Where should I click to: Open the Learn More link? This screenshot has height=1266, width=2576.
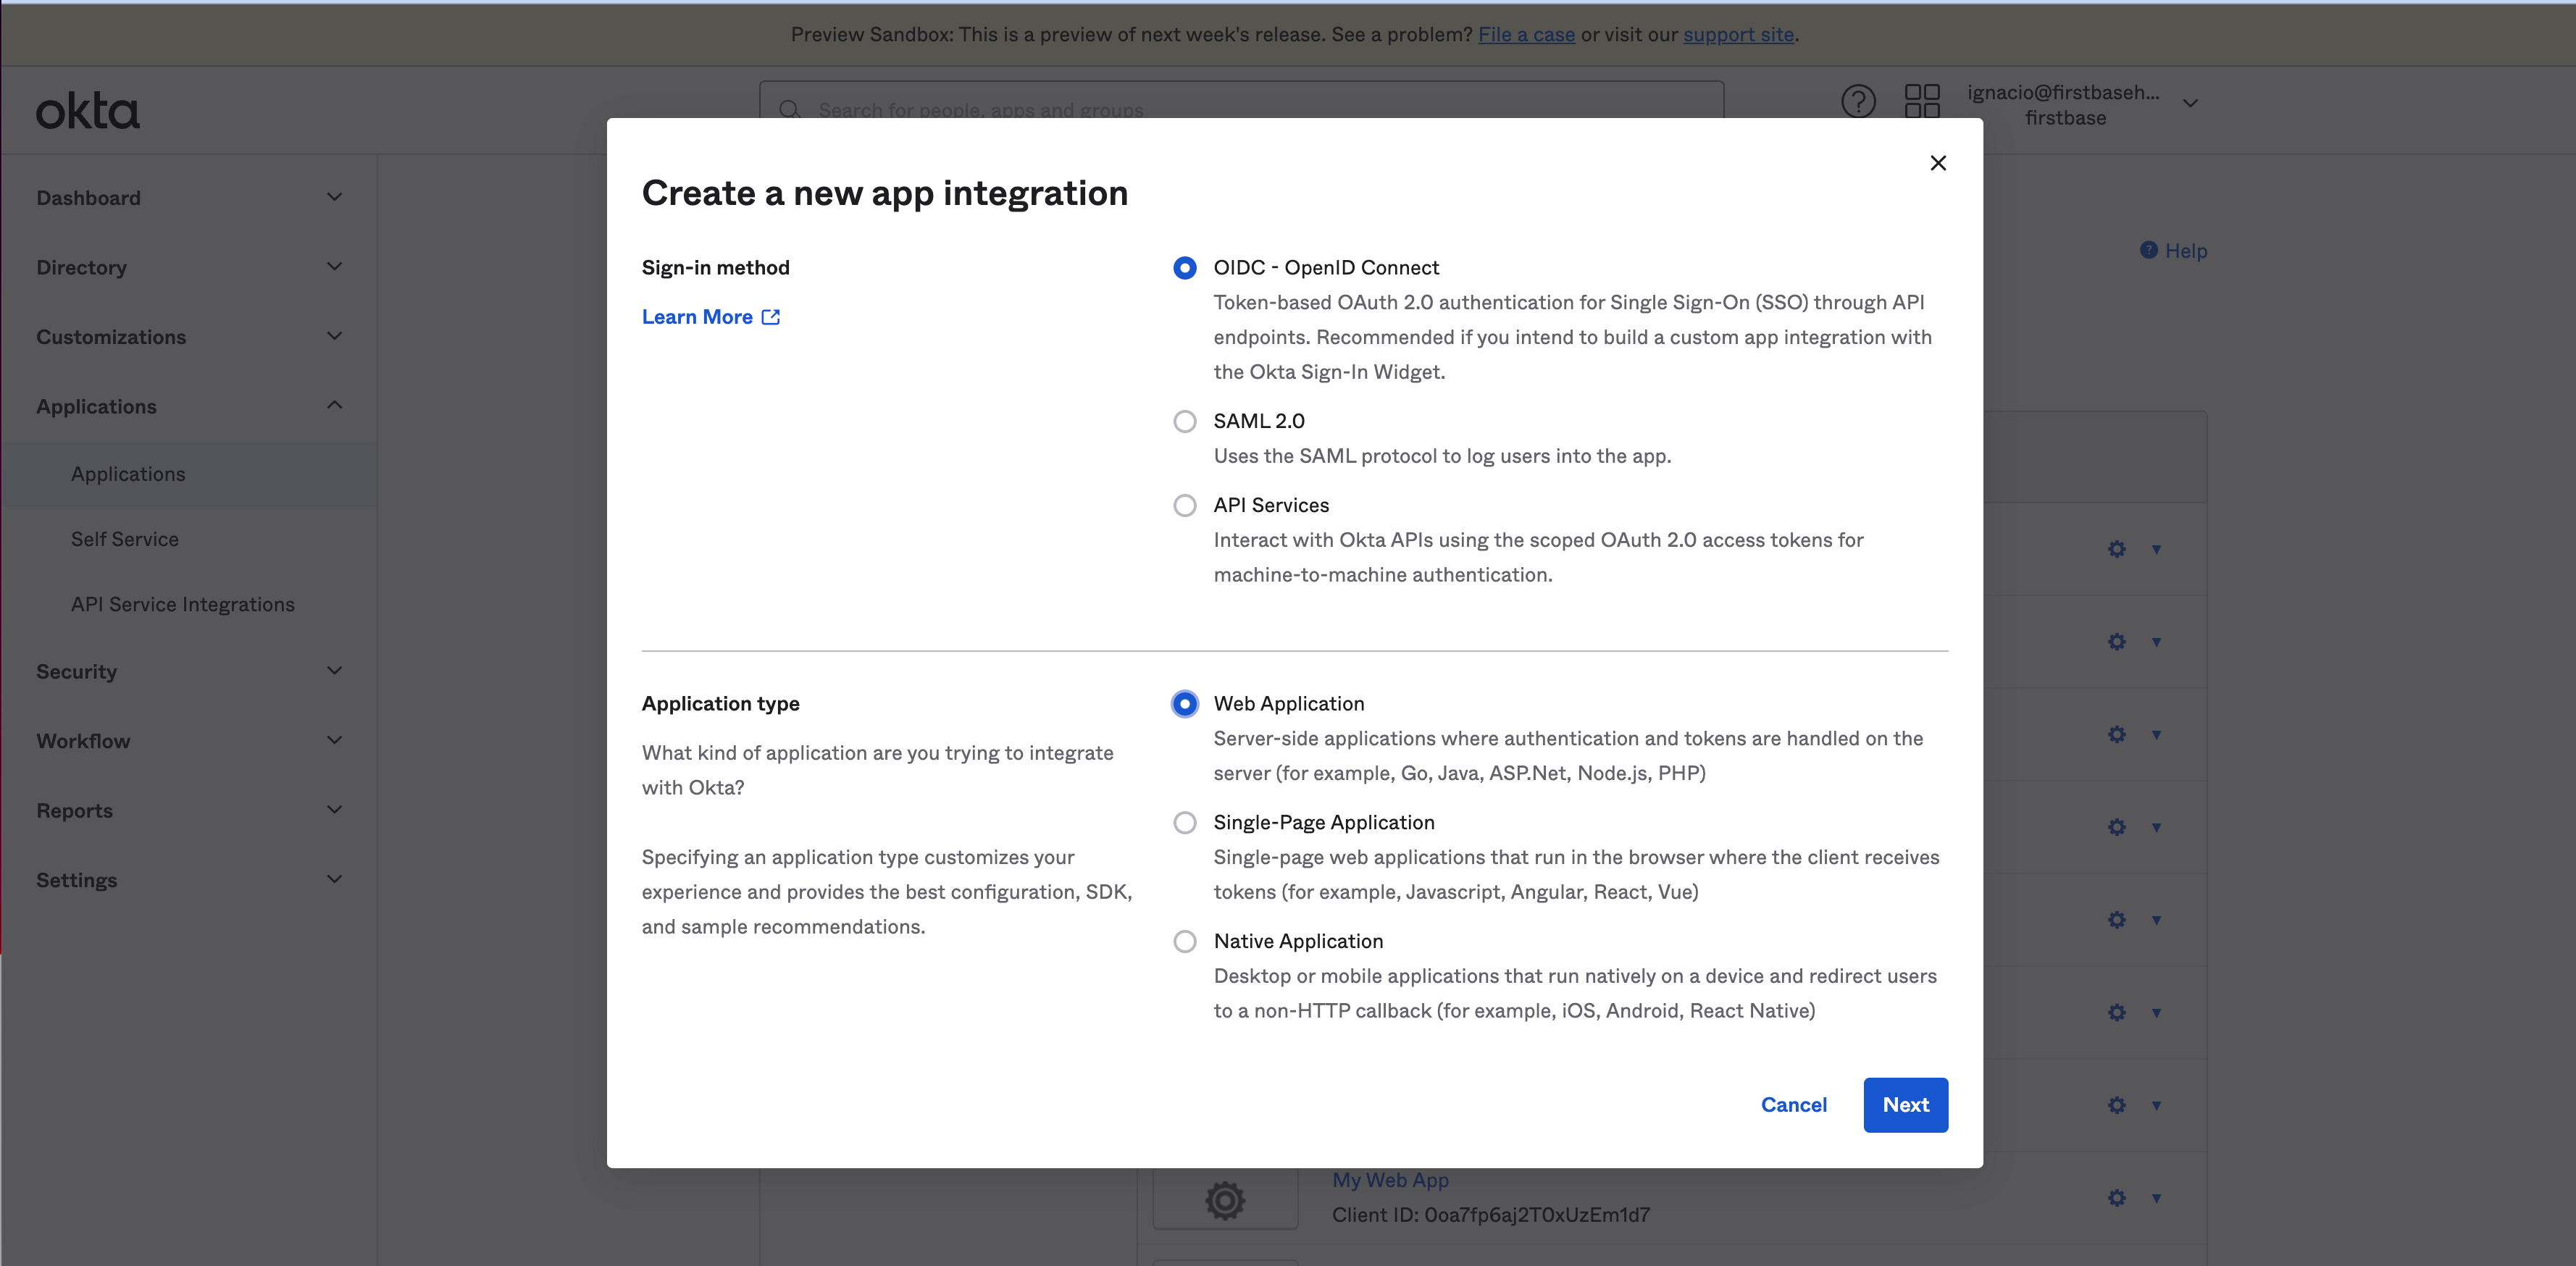[x=697, y=317]
